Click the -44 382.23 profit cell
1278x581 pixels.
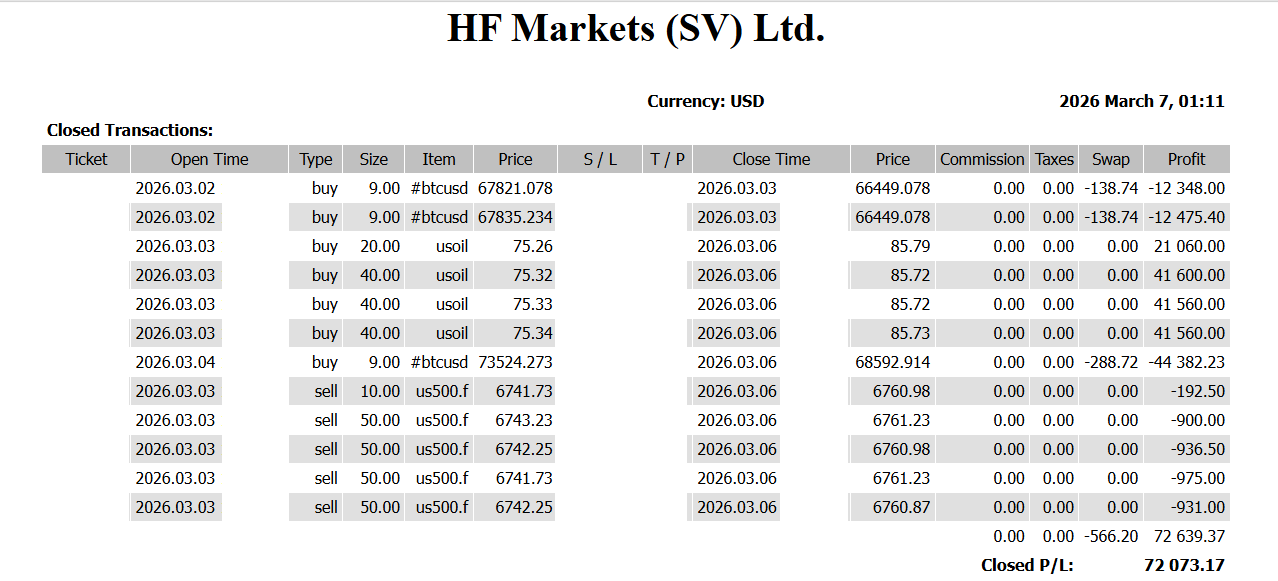click(x=1185, y=362)
